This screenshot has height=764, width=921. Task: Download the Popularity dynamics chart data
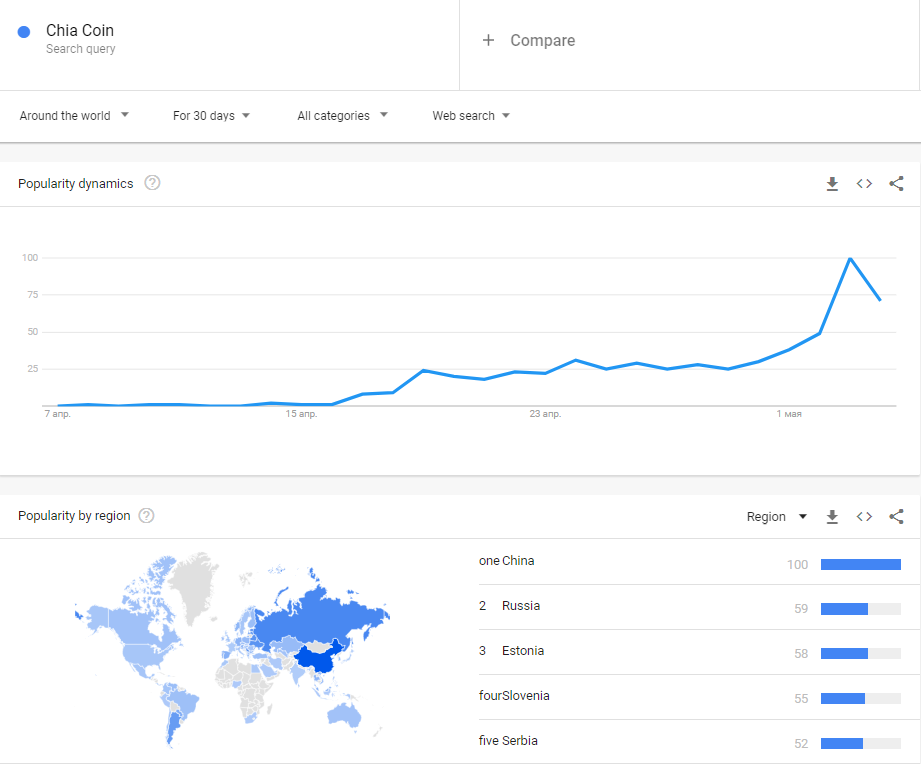[x=832, y=184]
